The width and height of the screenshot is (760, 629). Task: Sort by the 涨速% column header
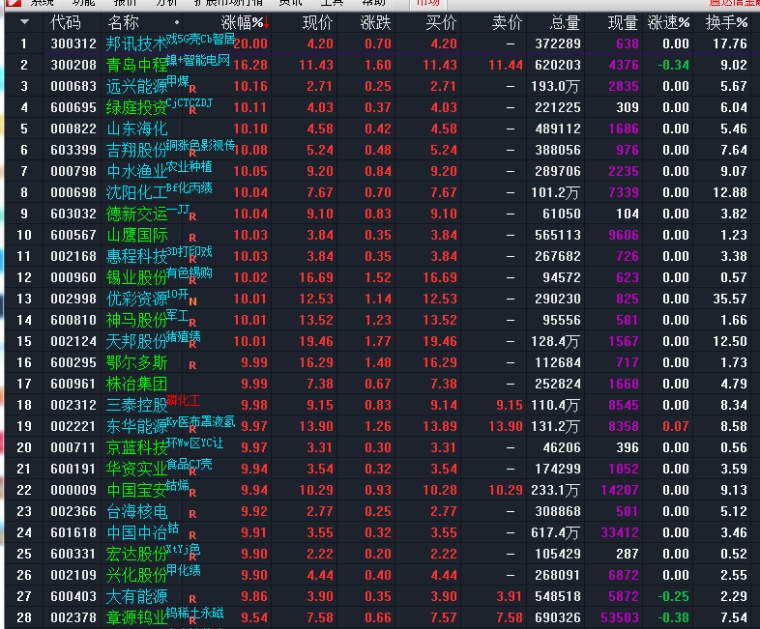click(x=668, y=22)
